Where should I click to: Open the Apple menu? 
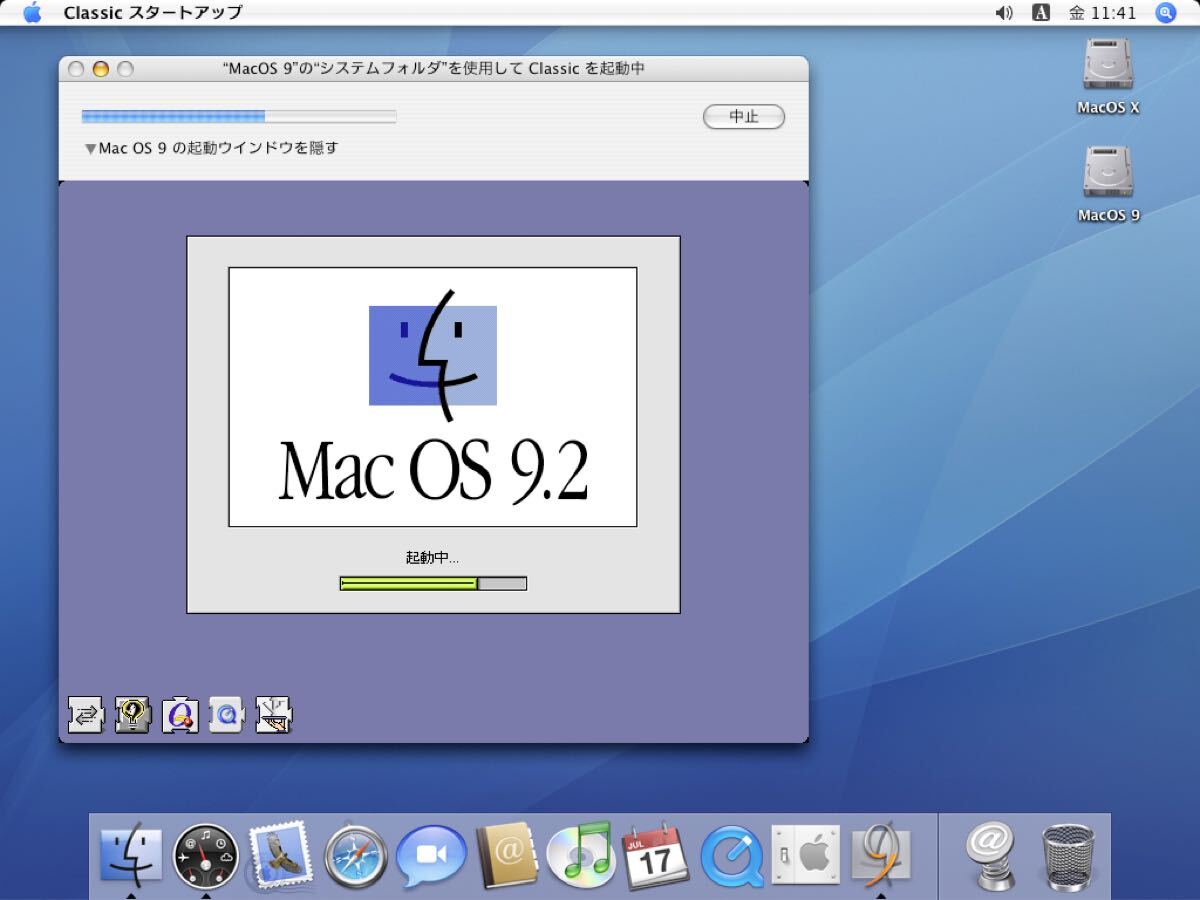pyautogui.click(x=33, y=13)
